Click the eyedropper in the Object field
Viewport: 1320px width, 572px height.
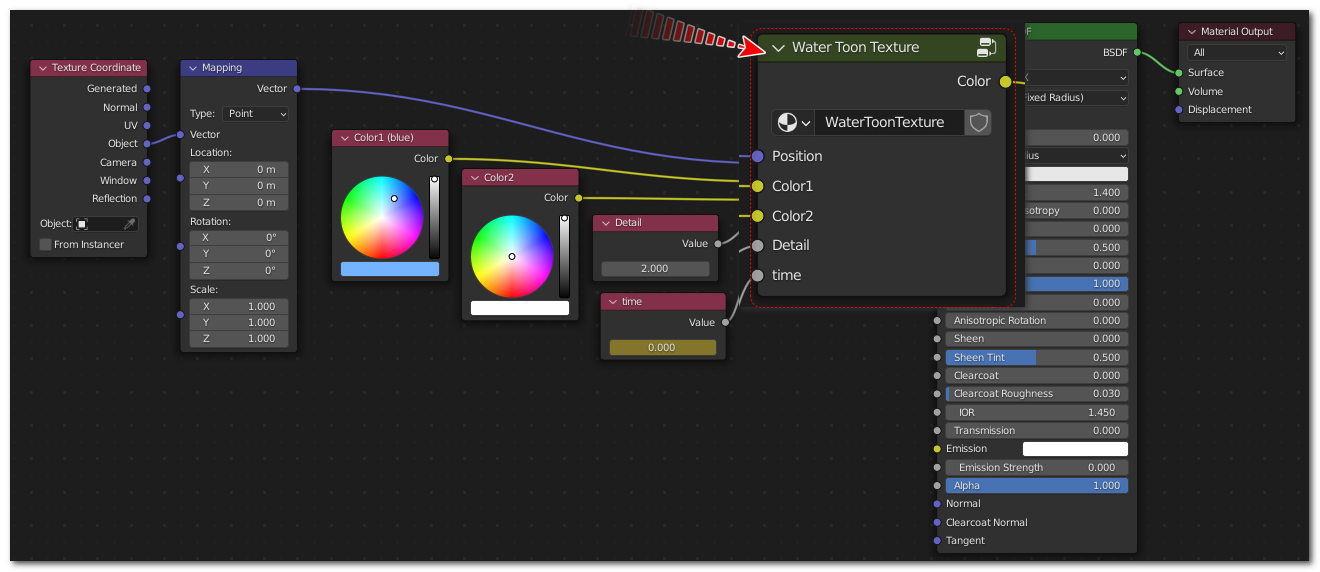(129, 224)
